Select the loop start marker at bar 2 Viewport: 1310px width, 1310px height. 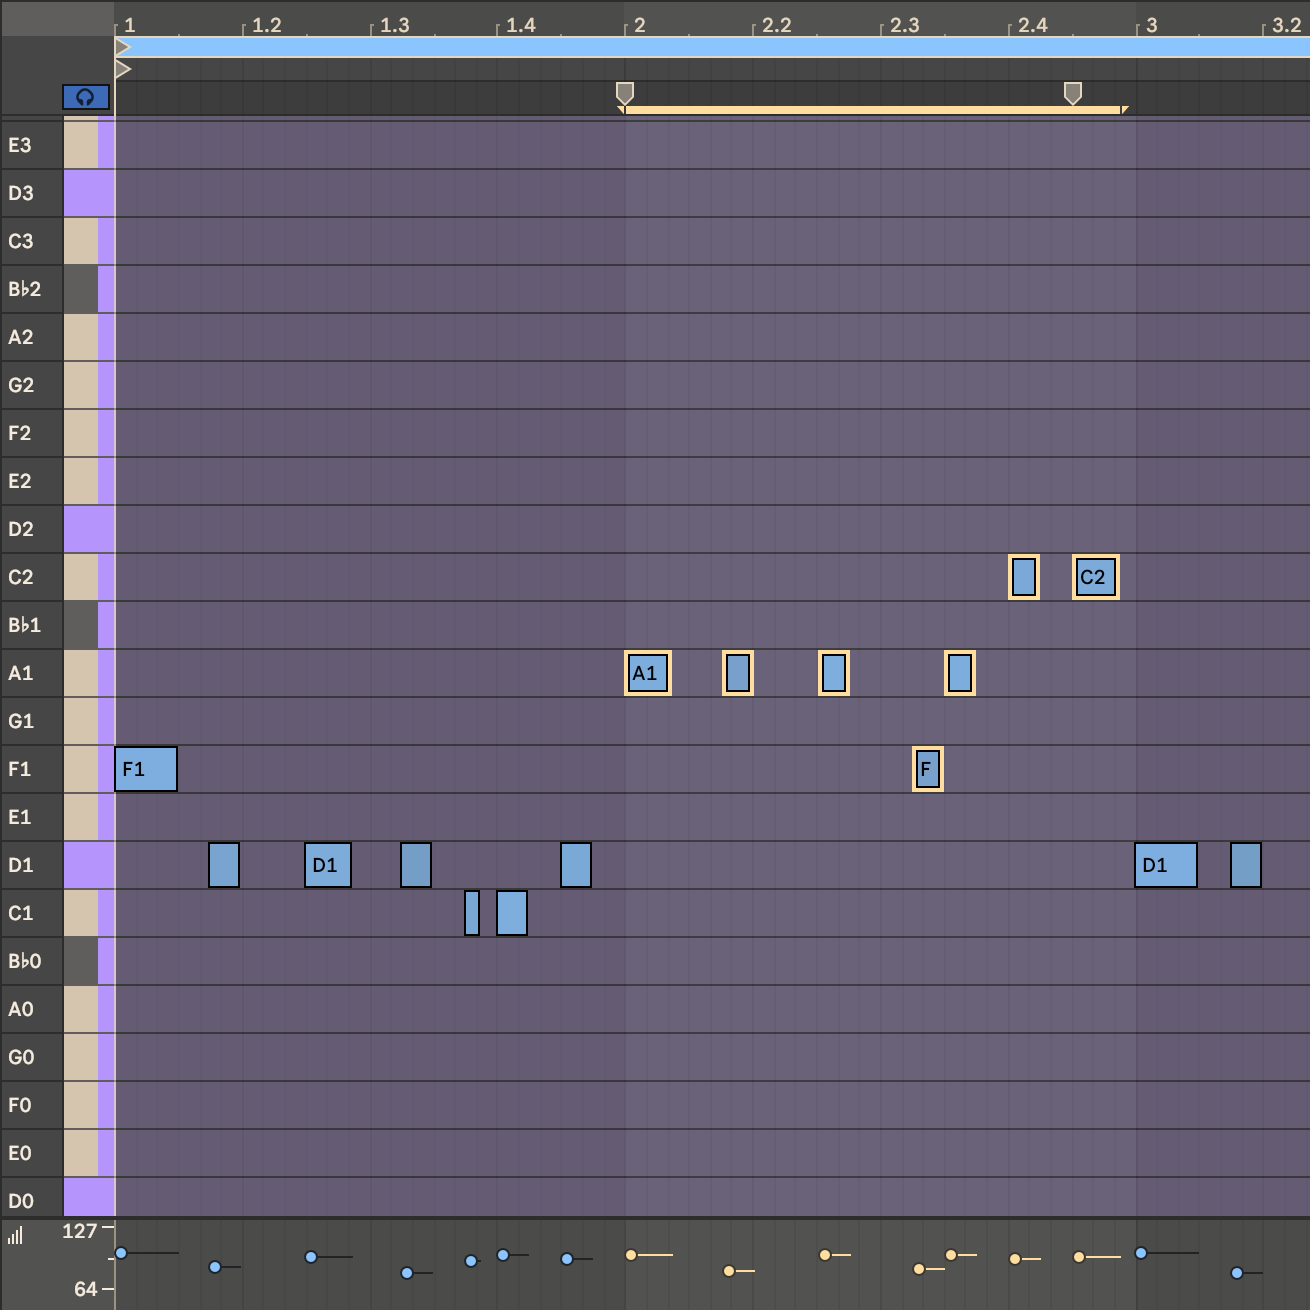(x=624, y=93)
